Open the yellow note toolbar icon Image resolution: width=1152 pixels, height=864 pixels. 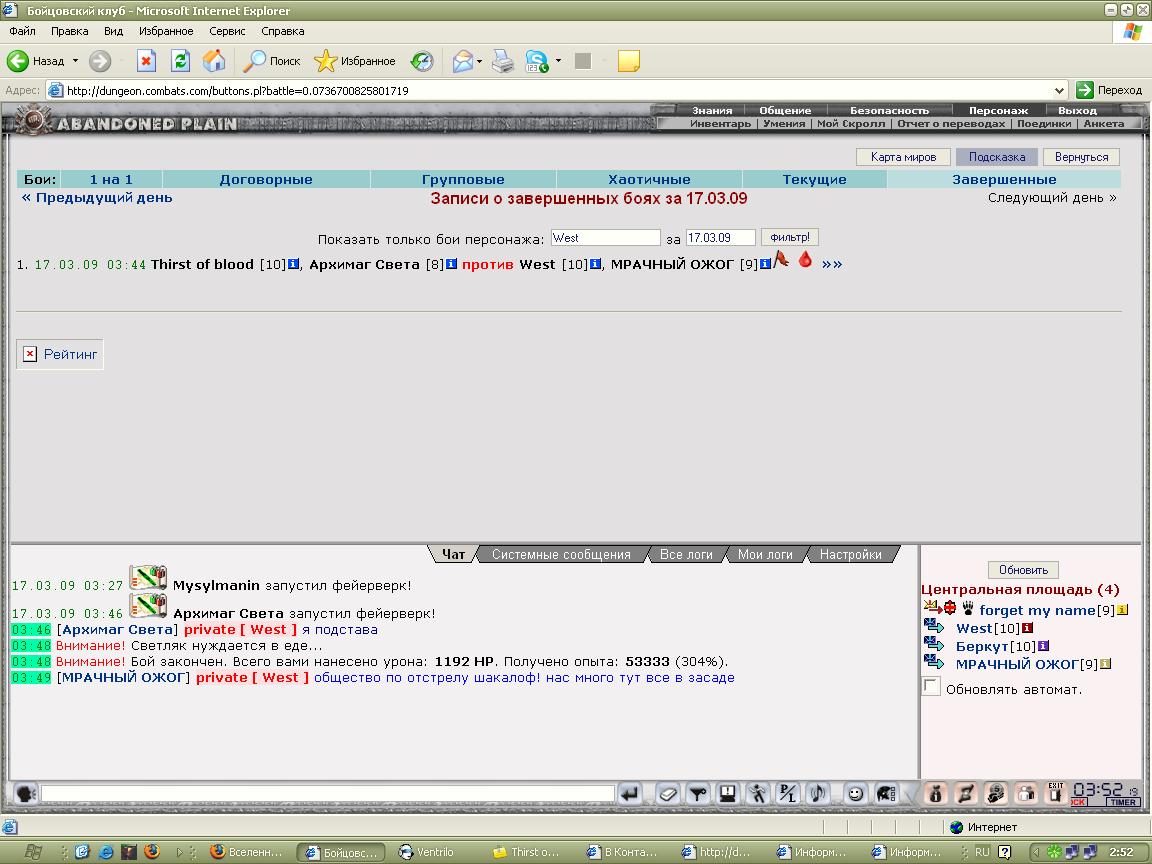coord(628,61)
